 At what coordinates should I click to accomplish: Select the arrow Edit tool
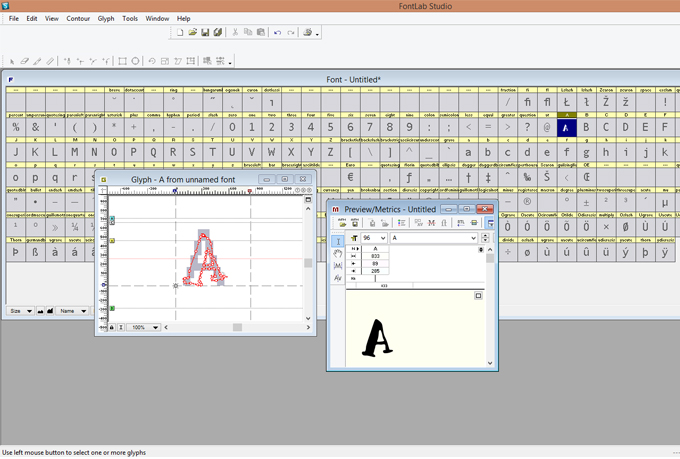click(12, 62)
